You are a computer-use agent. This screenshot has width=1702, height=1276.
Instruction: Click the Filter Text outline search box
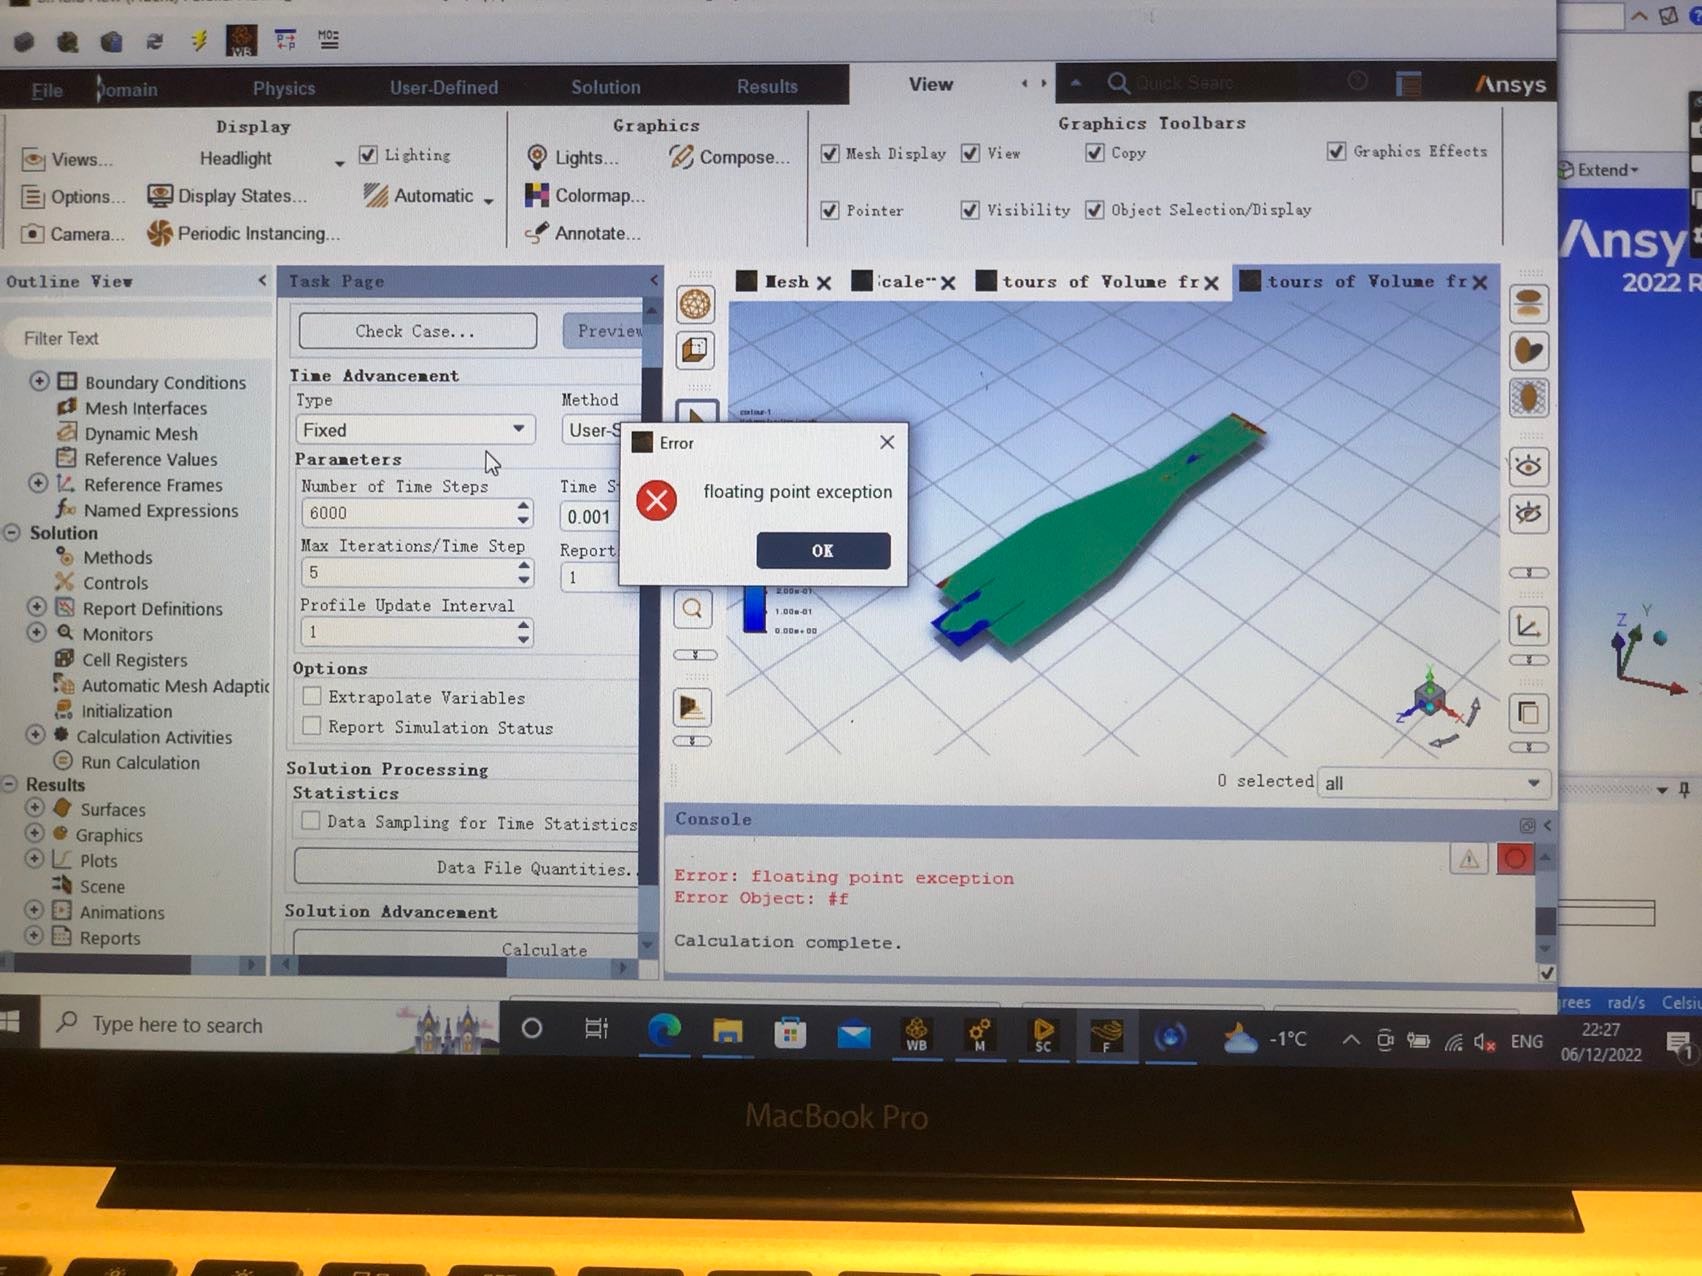point(136,338)
